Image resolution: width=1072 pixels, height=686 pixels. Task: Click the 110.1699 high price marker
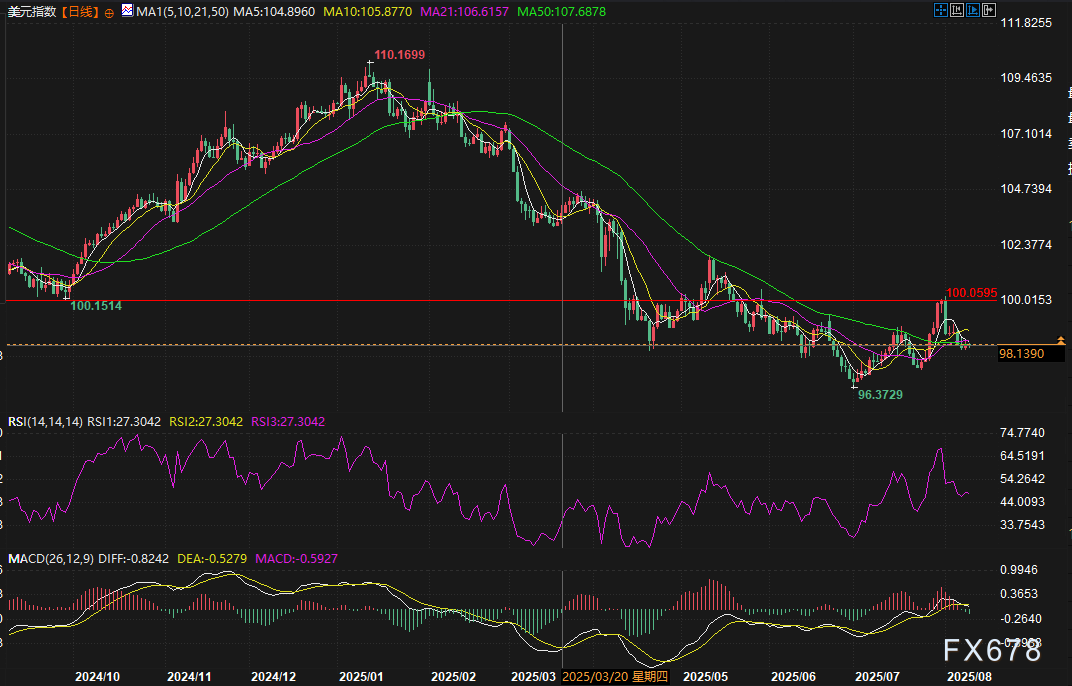pyautogui.click(x=398, y=53)
